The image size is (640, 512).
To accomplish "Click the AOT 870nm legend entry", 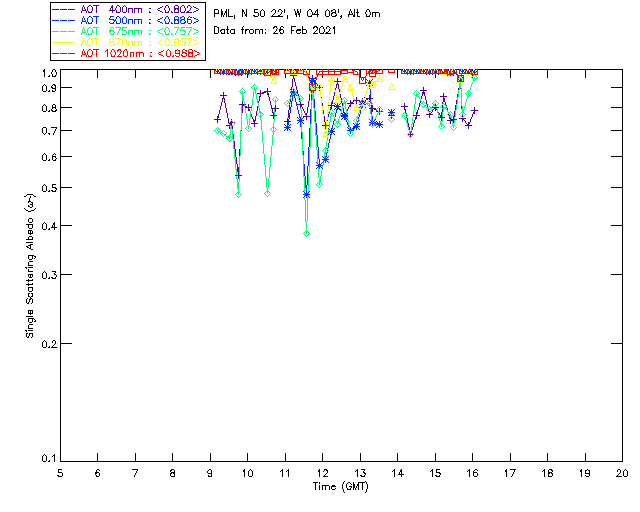I will click(x=127, y=42).
